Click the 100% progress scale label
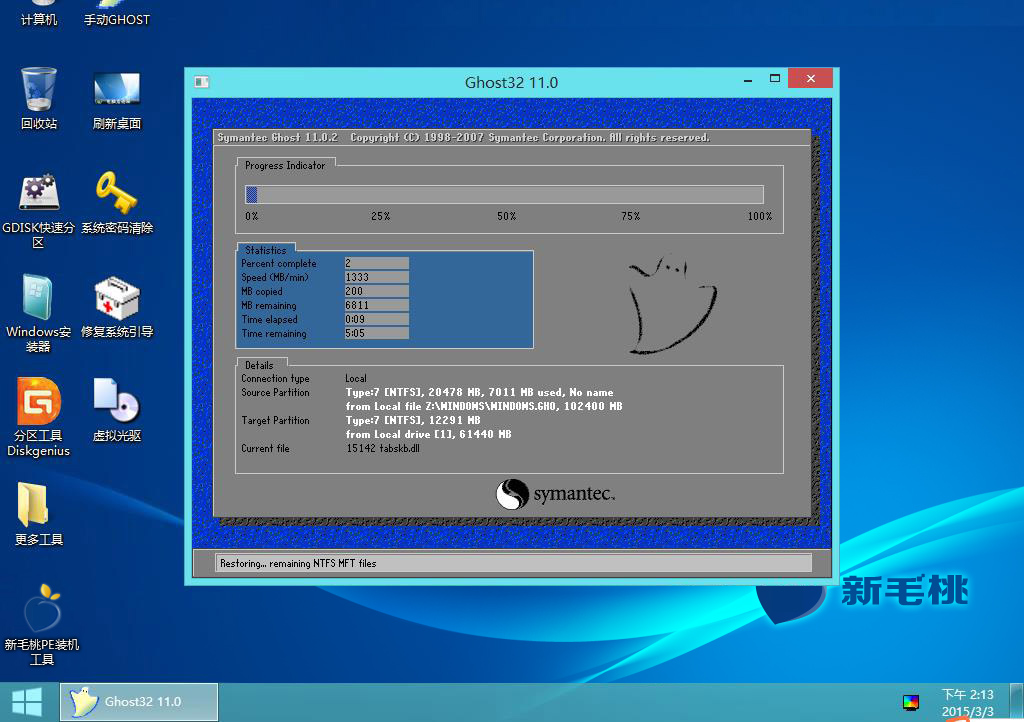 760,216
